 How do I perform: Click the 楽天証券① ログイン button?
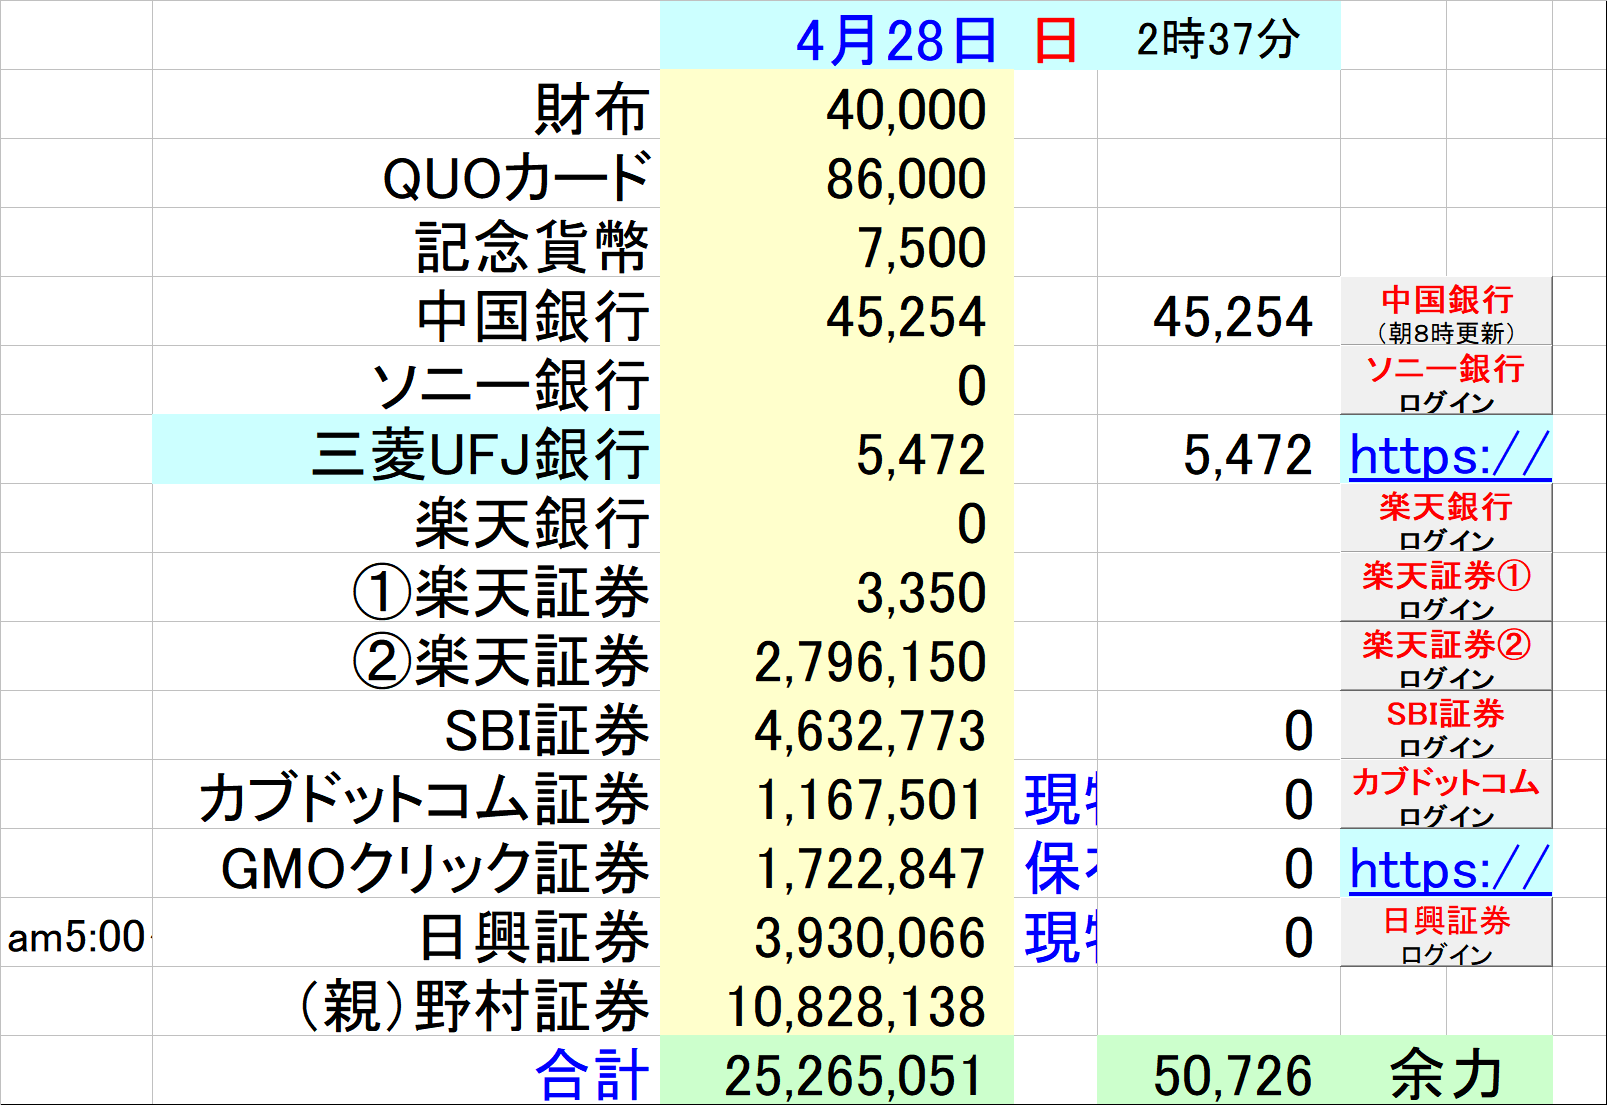1446,588
